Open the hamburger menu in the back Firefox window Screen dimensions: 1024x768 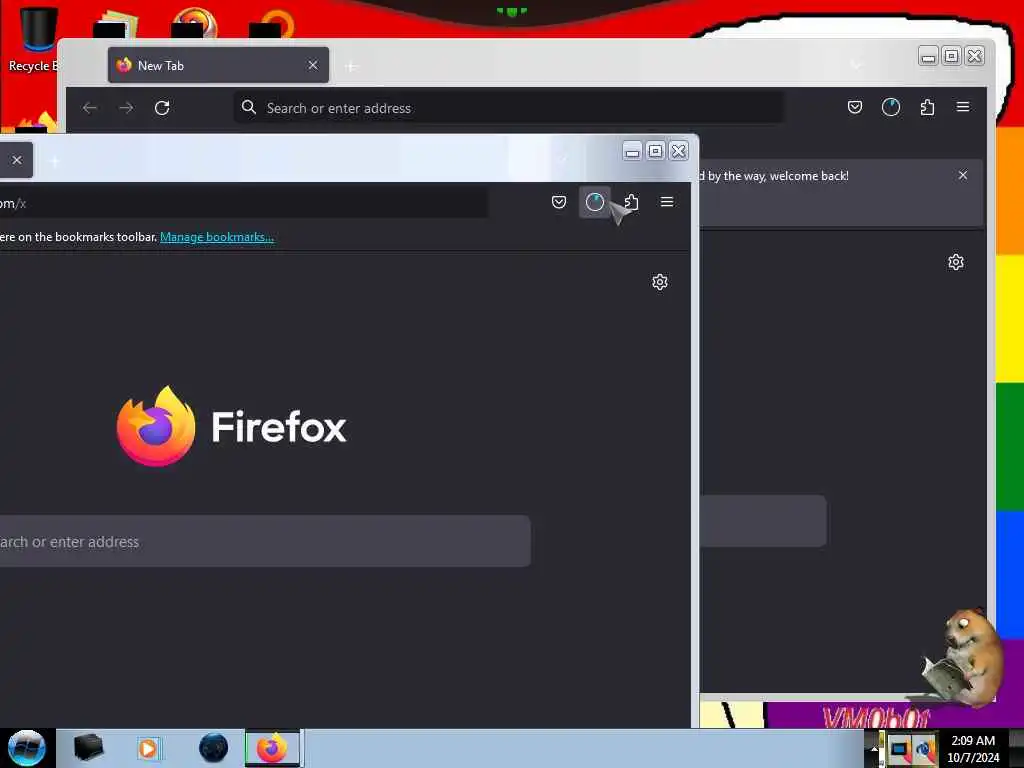[x=963, y=106]
